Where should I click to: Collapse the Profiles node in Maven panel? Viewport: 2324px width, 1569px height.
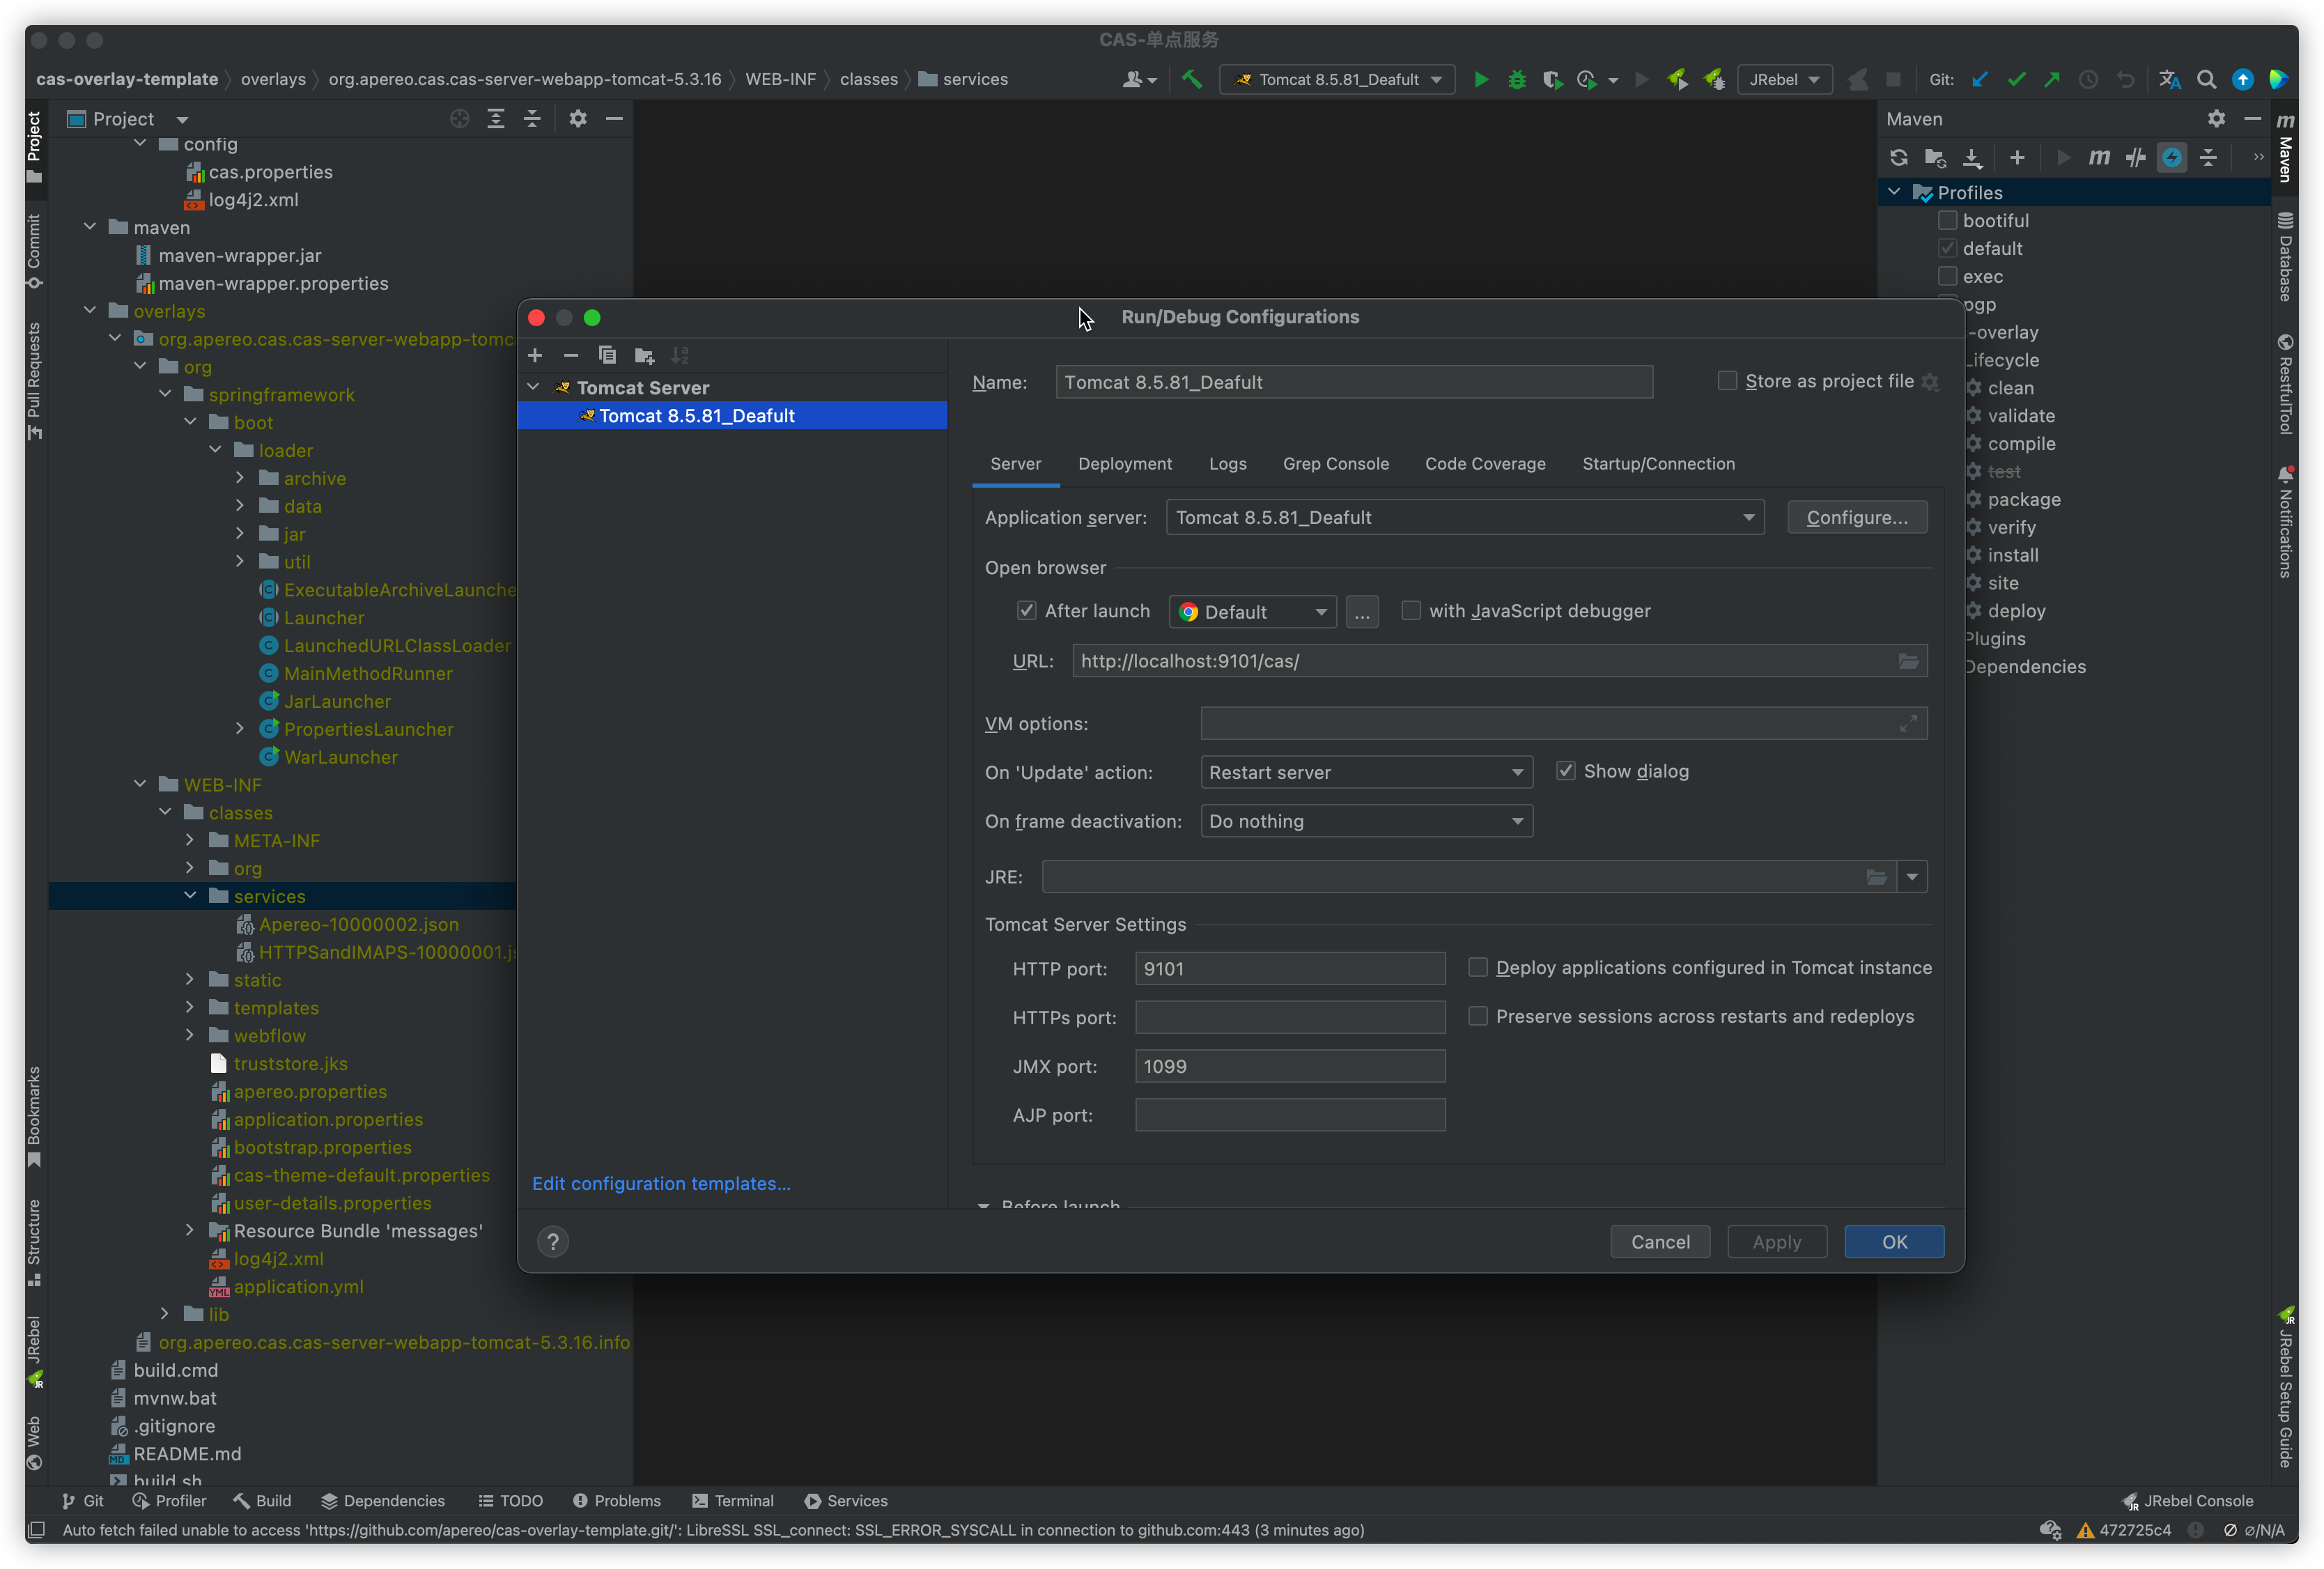point(1894,192)
